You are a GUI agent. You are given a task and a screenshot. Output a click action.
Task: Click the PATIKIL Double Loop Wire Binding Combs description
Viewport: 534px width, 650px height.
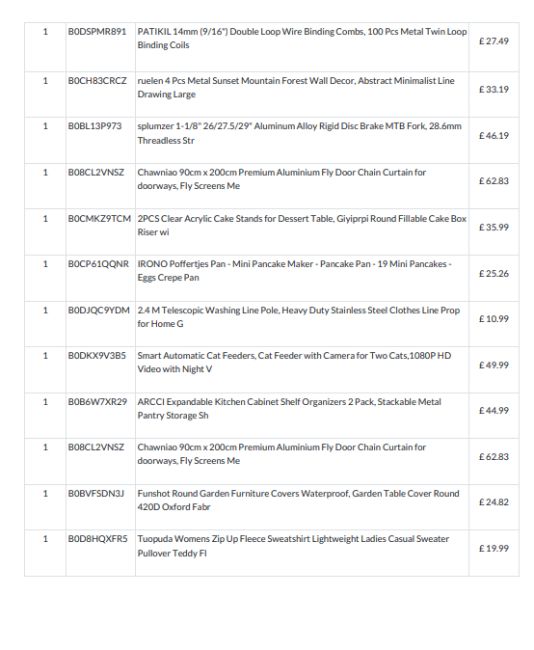pyautogui.click(x=302, y=39)
